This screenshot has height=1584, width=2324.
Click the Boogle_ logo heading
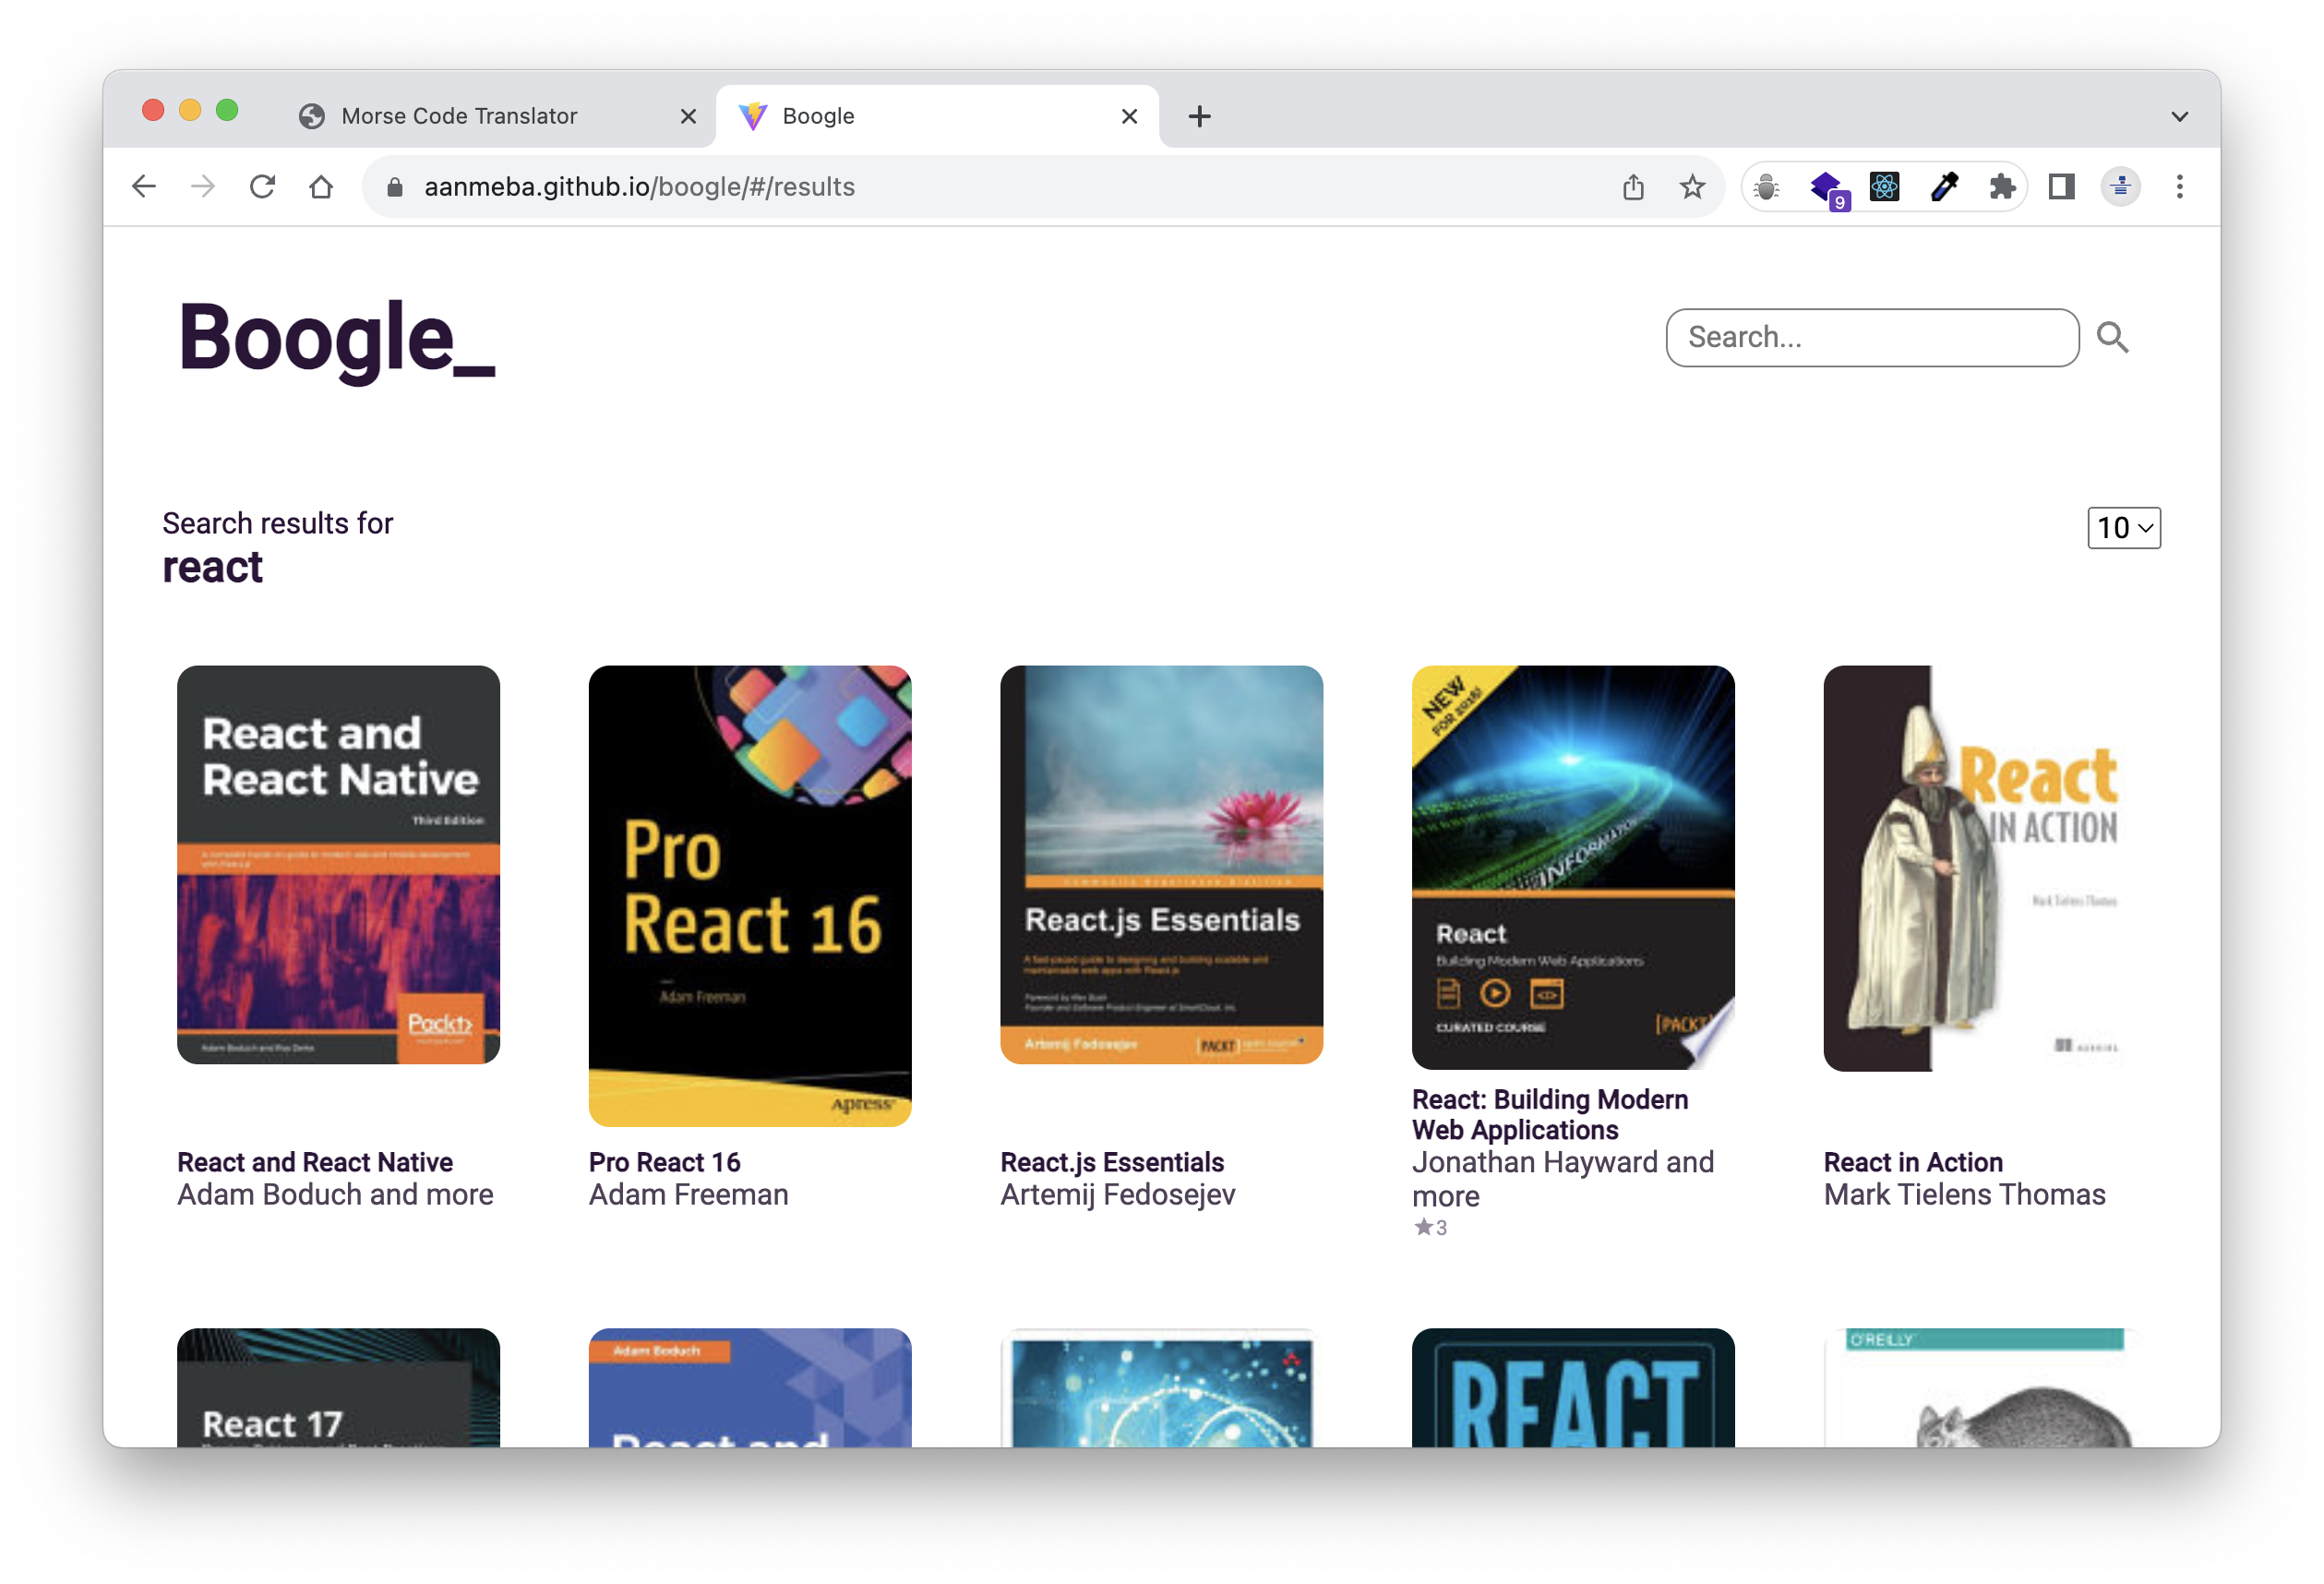click(336, 338)
